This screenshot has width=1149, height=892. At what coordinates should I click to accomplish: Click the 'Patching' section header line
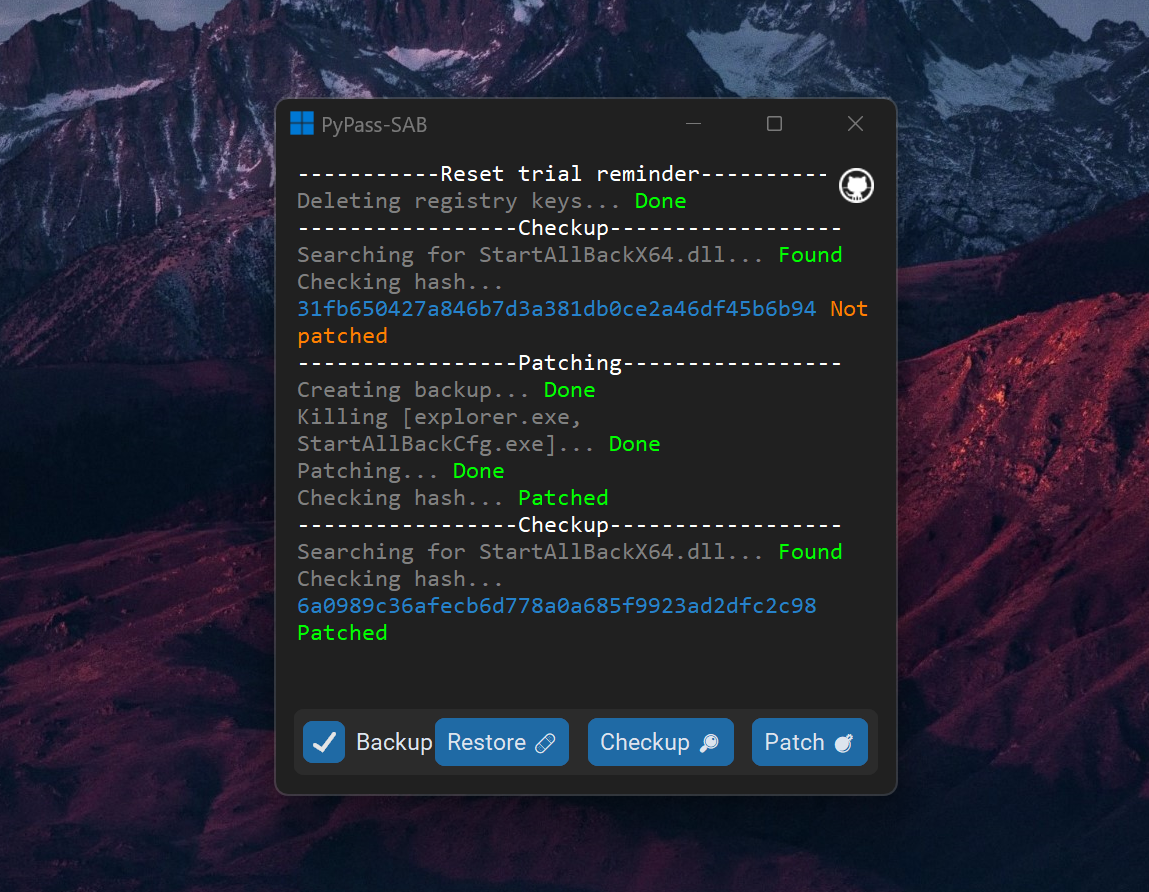[x=569, y=363]
